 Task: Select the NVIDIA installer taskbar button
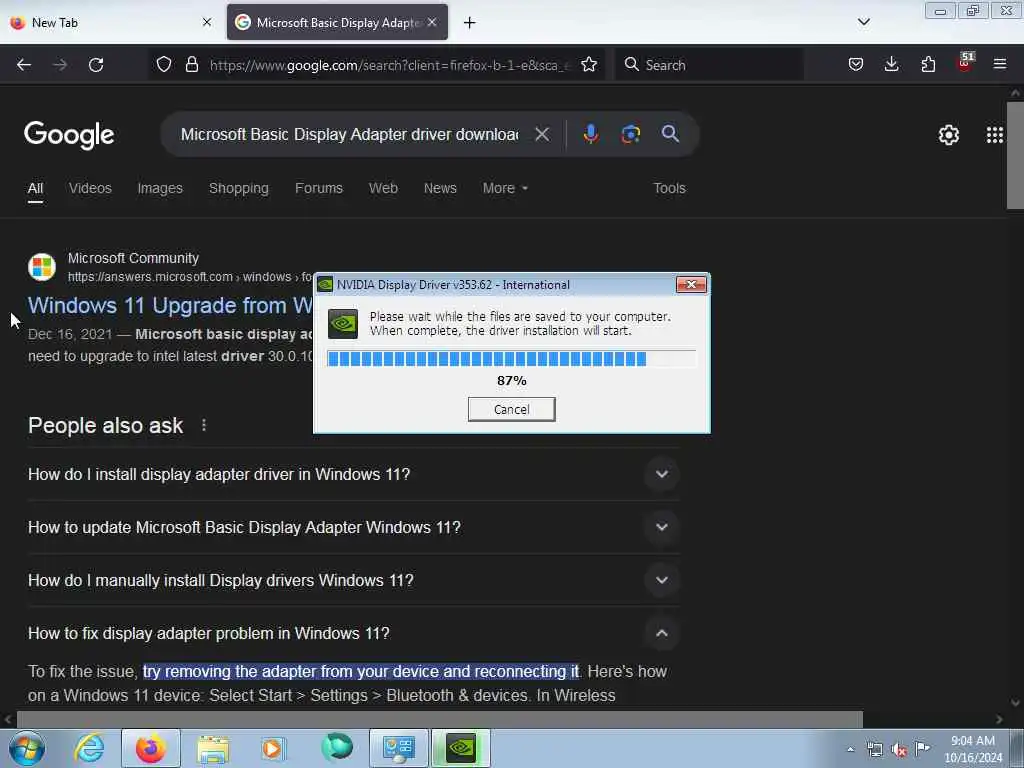click(x=461, y=748)
